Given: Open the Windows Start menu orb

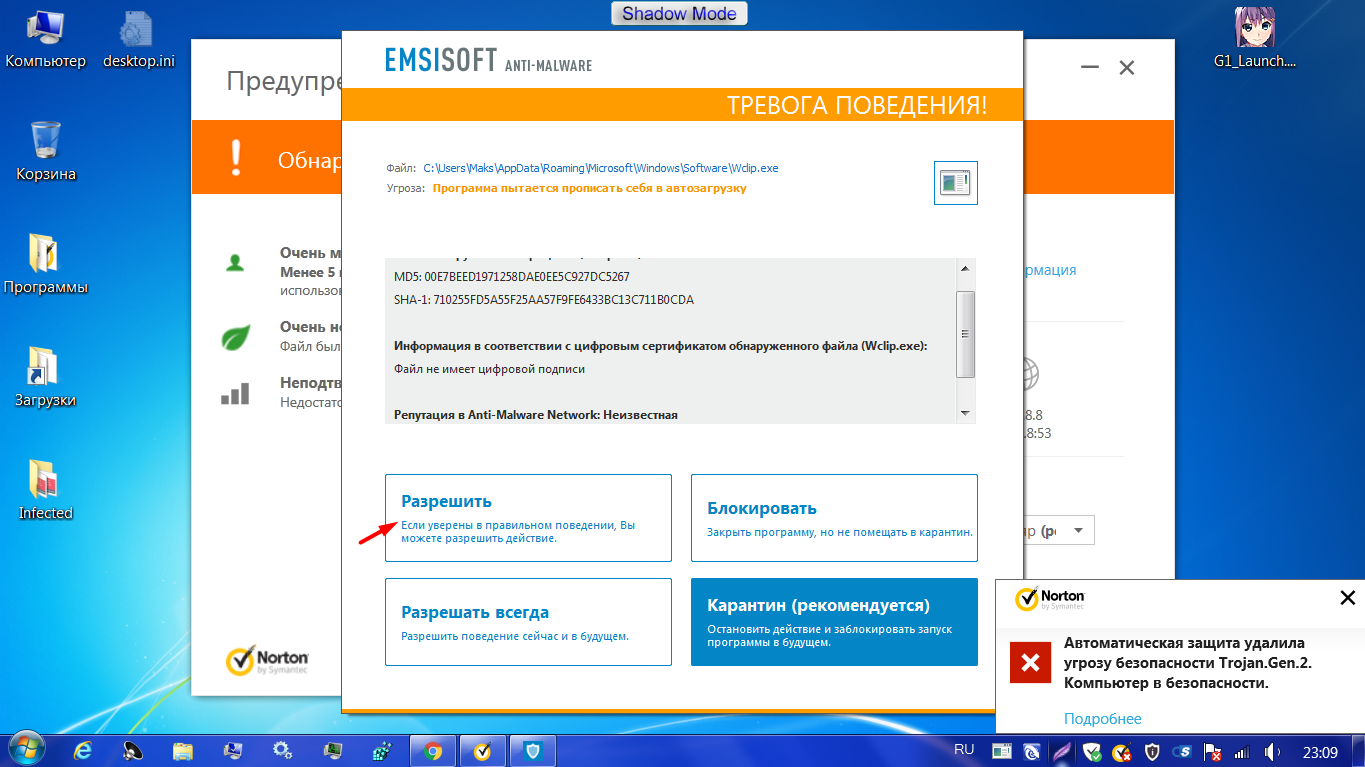Looking at the screenshot, I should click(x=25, y=749).
